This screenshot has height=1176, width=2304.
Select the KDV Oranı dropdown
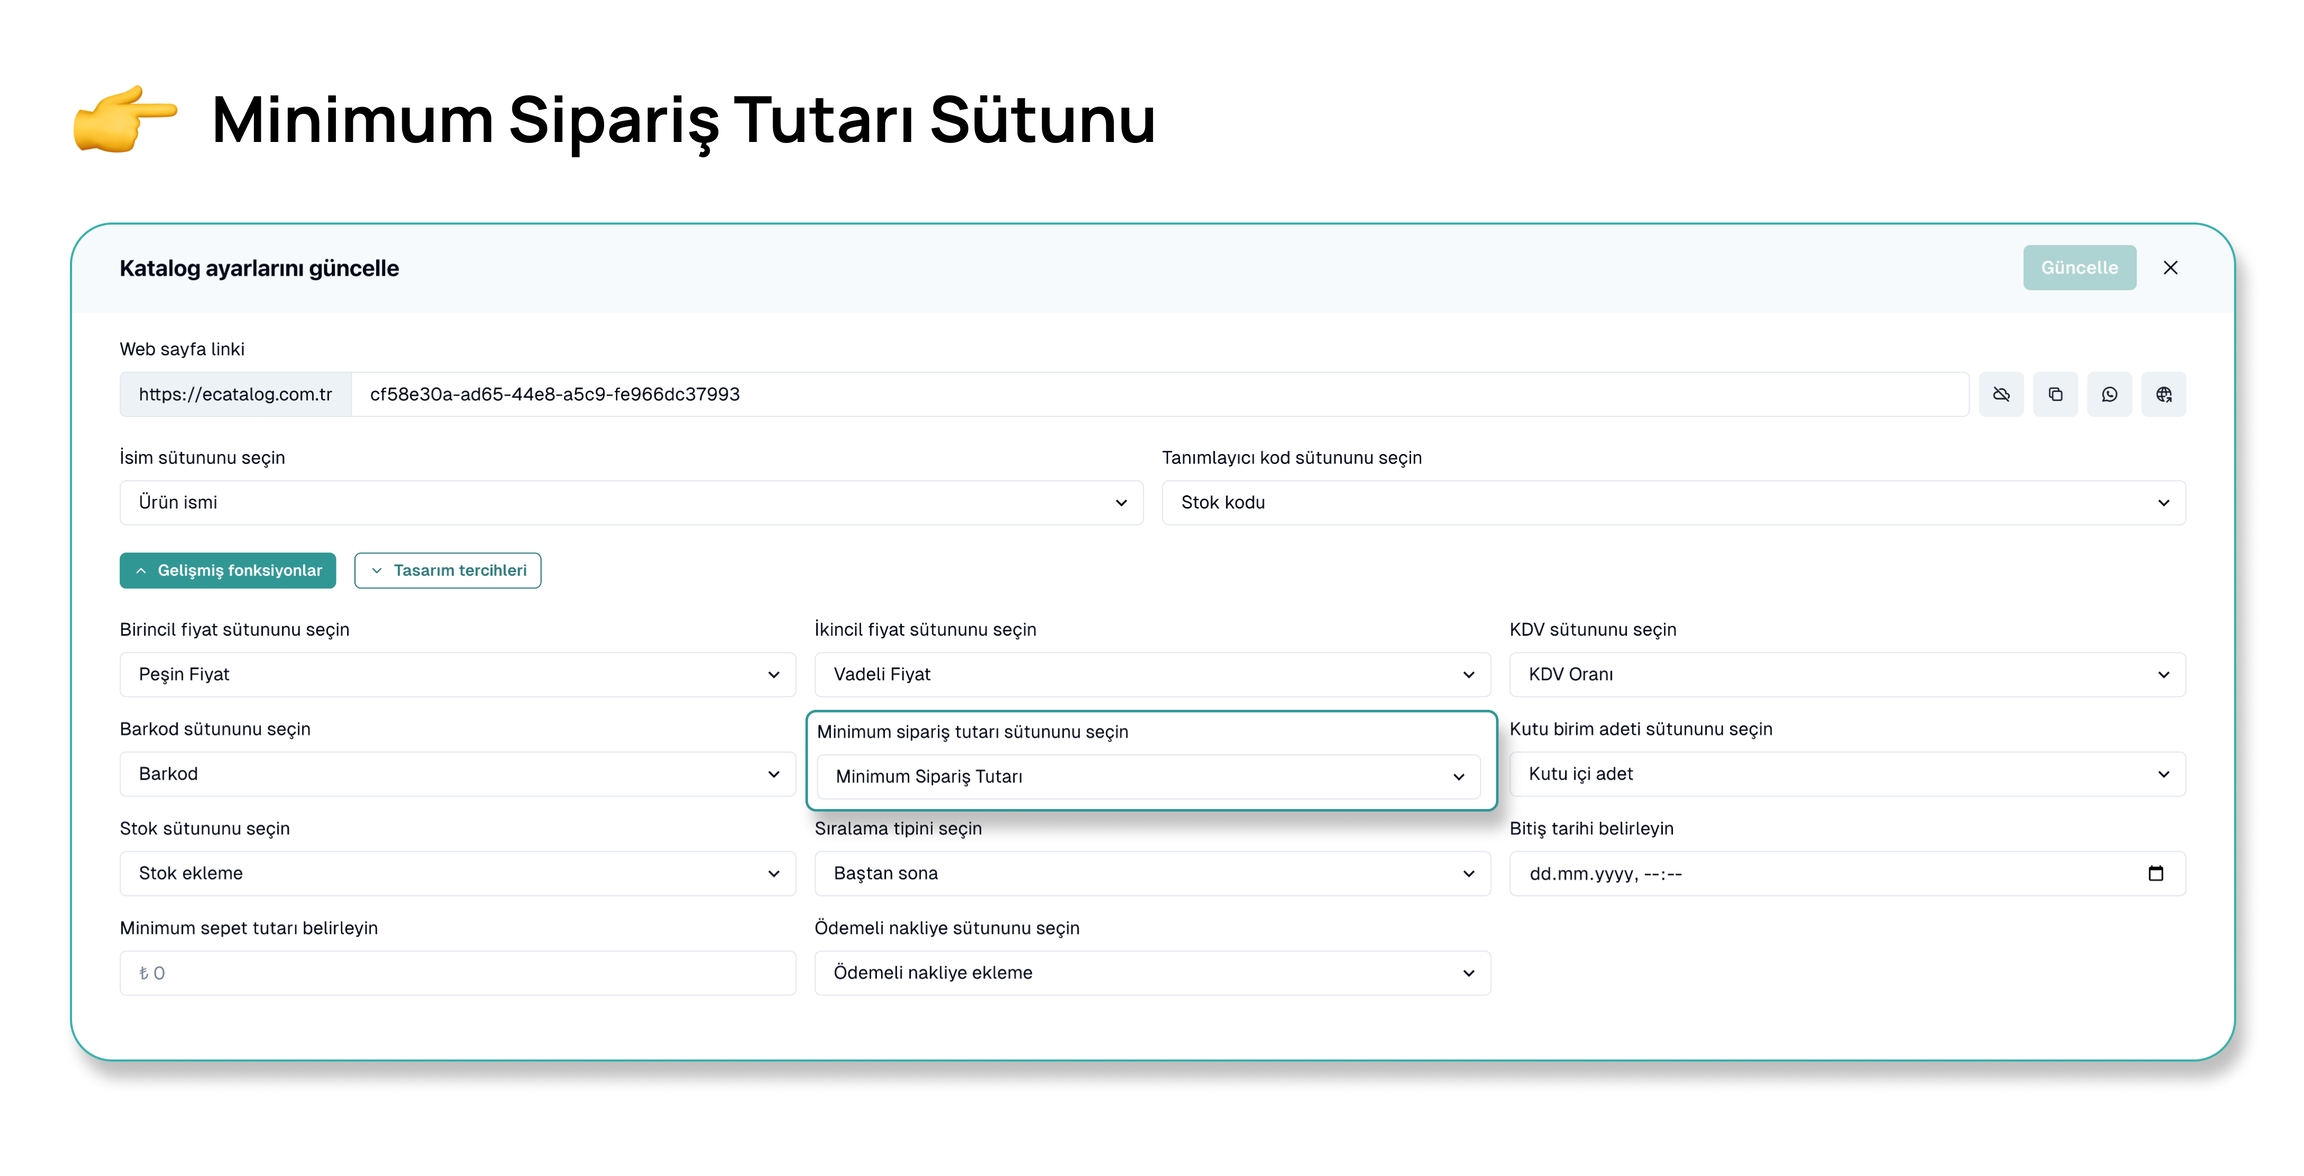click(1847, 674)
